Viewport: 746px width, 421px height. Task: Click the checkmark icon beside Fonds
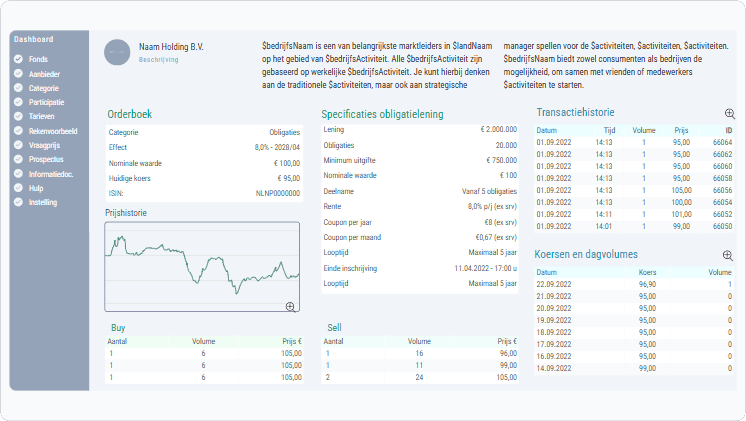[x=18, y=59]
